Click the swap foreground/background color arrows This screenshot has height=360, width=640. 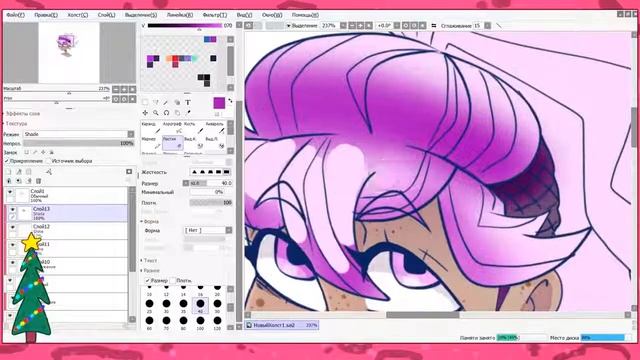click(230, 100)
